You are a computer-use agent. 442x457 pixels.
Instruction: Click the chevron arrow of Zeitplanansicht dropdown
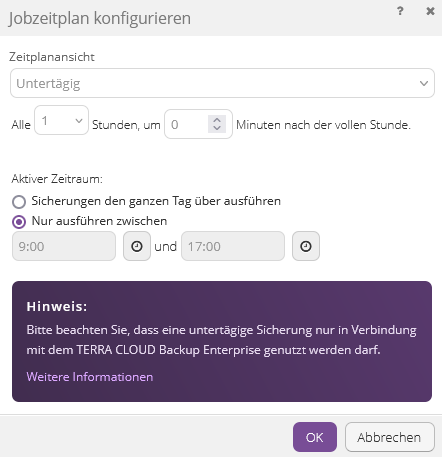424,83
